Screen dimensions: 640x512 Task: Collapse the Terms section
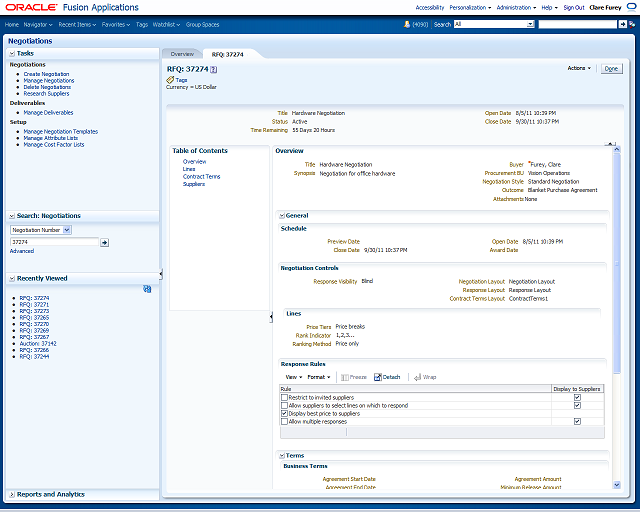tap(282, 456)
